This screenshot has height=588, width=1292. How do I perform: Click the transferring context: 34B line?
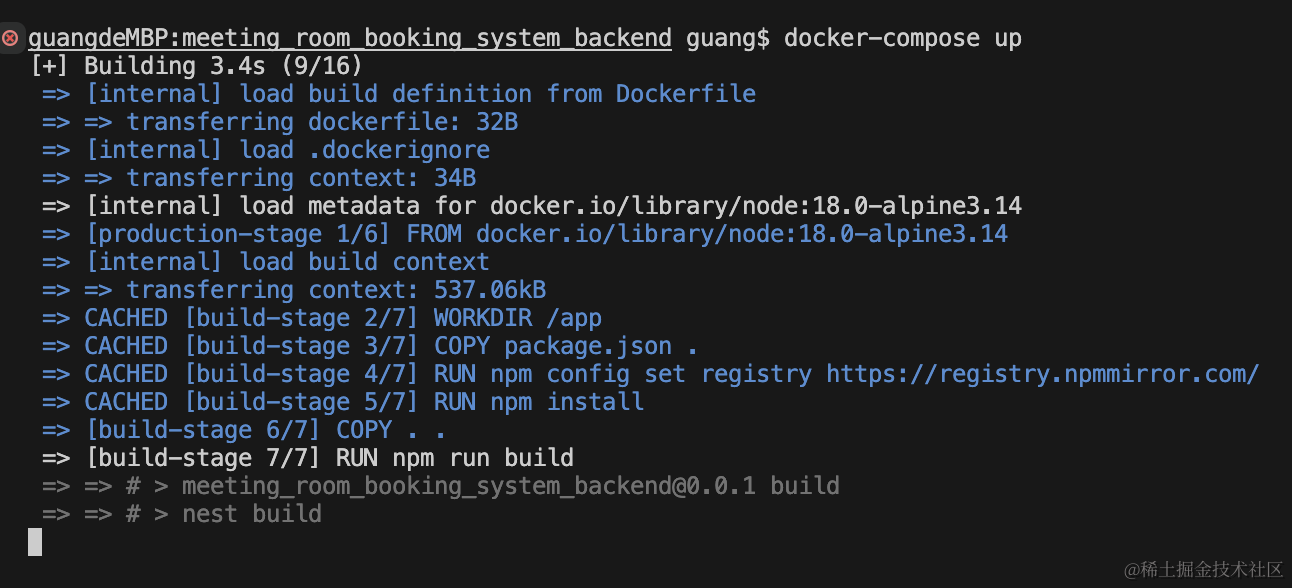point(259,179)
